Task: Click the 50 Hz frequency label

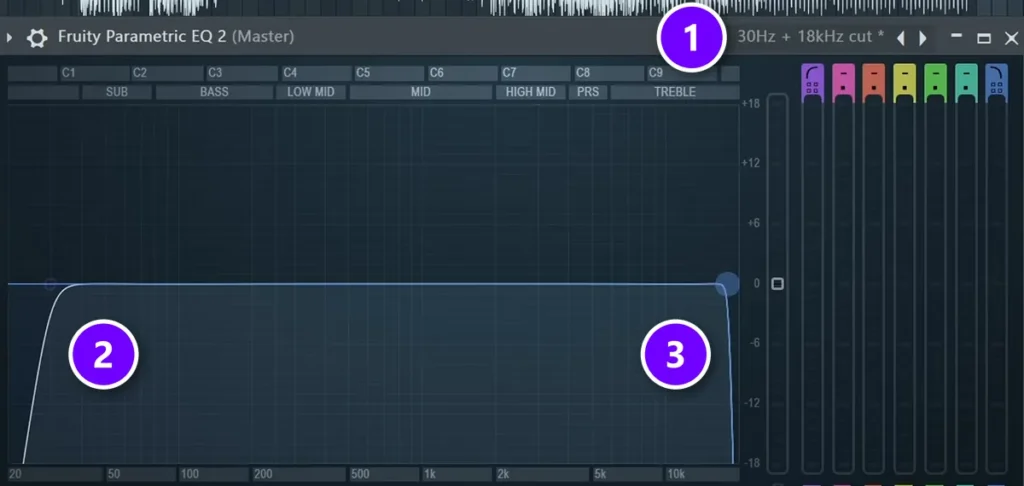Action: point(114,475)
